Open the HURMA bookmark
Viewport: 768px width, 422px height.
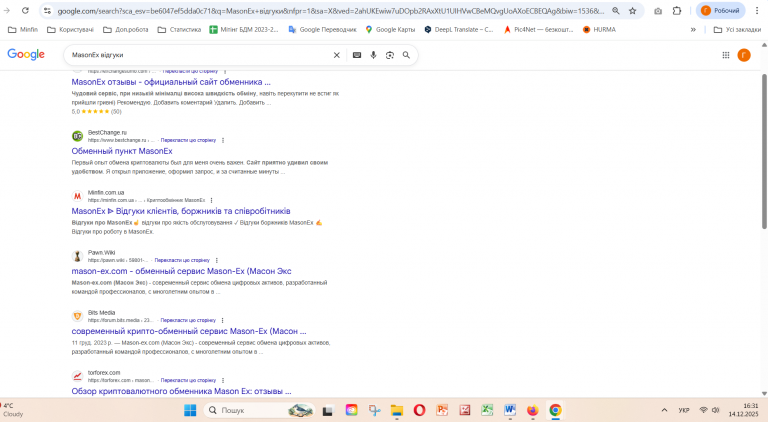click(599, 29)
